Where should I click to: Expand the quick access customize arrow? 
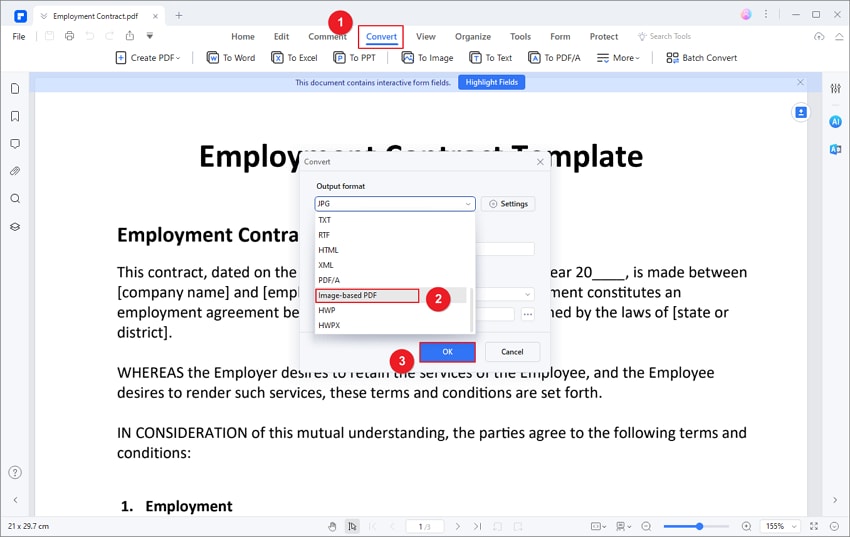coord(150,36)
